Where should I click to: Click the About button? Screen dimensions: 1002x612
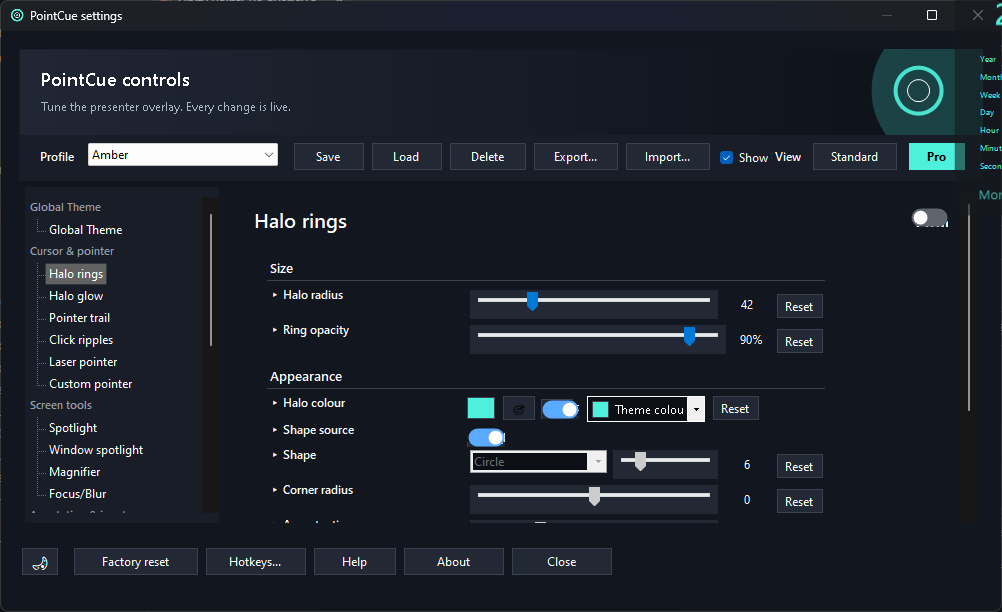pos(454,562)
